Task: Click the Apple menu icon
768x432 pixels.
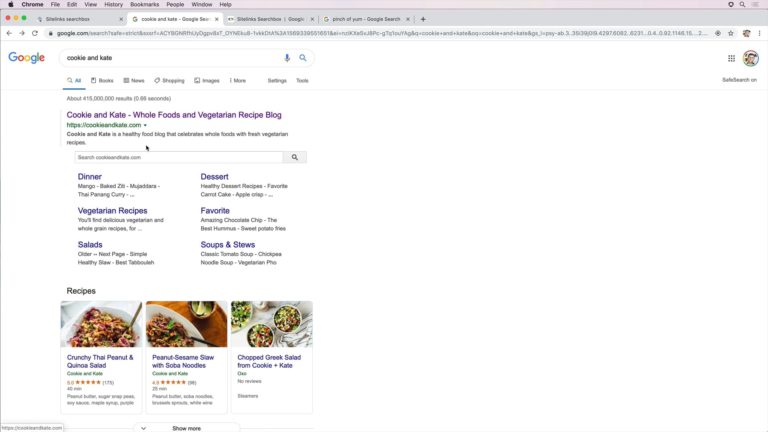Action: click(x=11, y=4)
